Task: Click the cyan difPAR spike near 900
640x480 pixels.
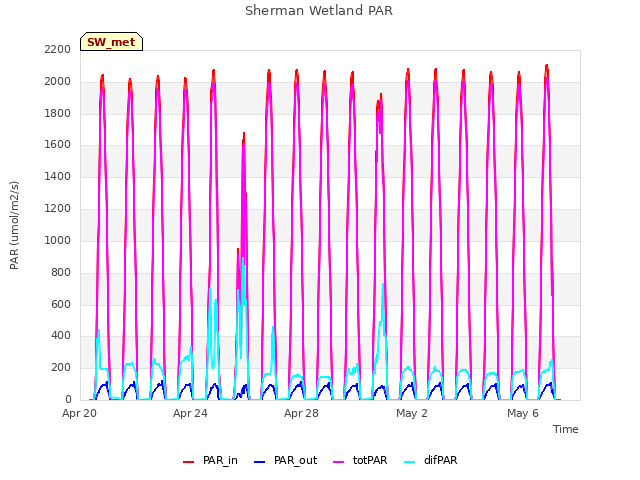Action: pyautogui.click(x=243, y=259)
